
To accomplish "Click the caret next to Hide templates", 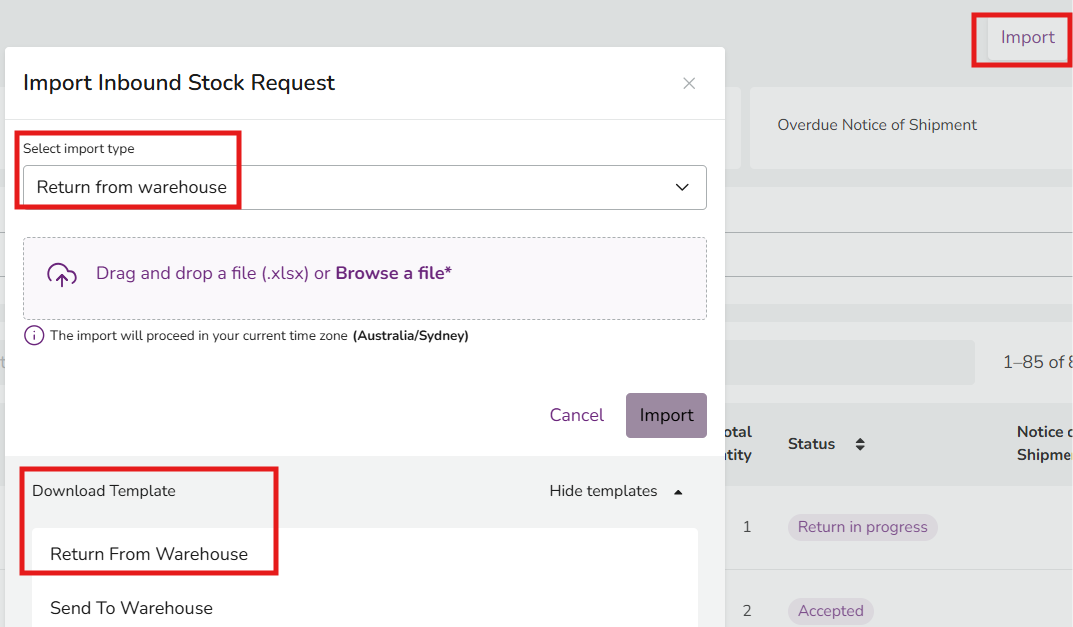I will (679, 492).
